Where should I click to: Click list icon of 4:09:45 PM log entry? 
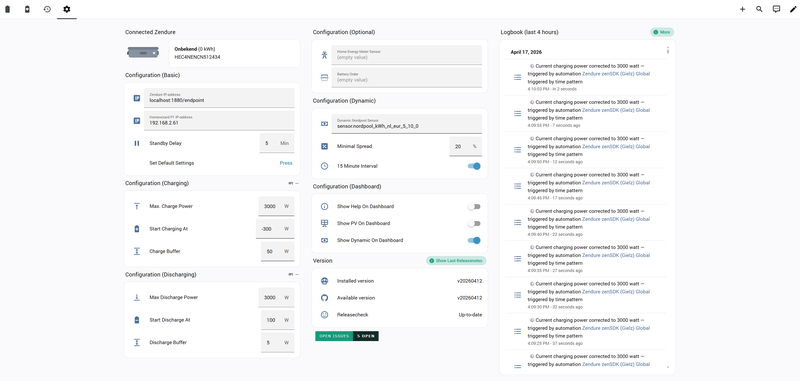click(x=517, y=186)
